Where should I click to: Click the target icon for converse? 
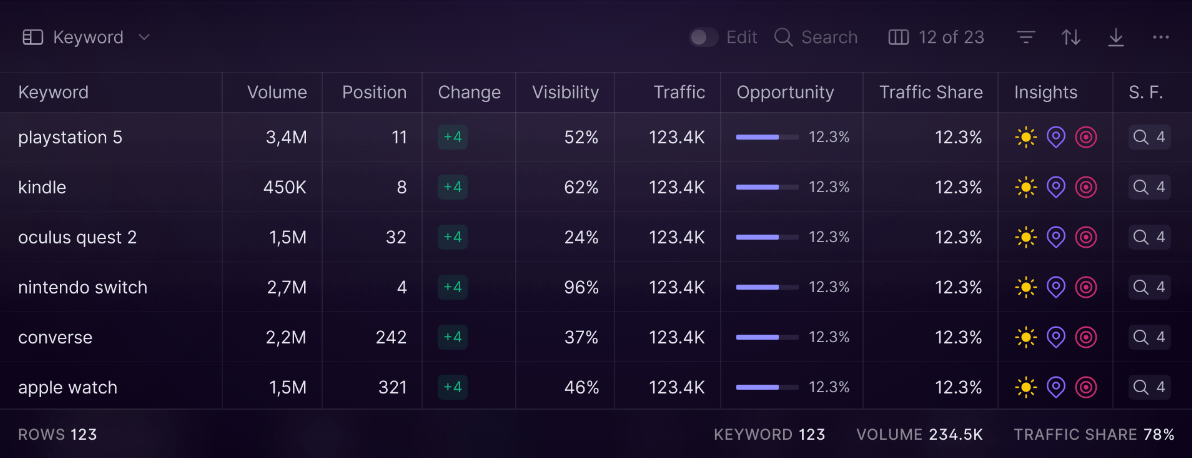1086,337
